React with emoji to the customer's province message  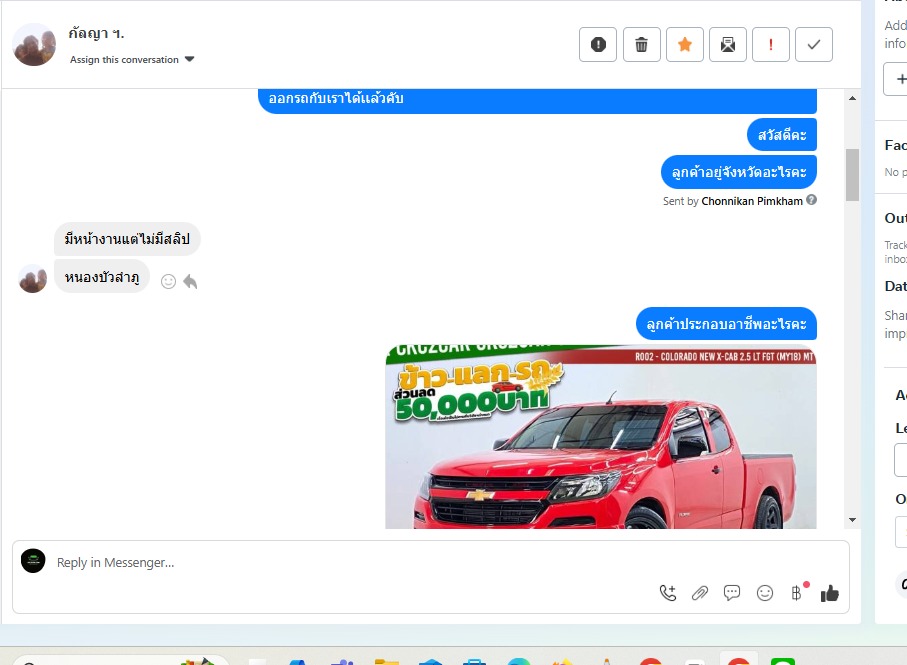coord(168,282)
